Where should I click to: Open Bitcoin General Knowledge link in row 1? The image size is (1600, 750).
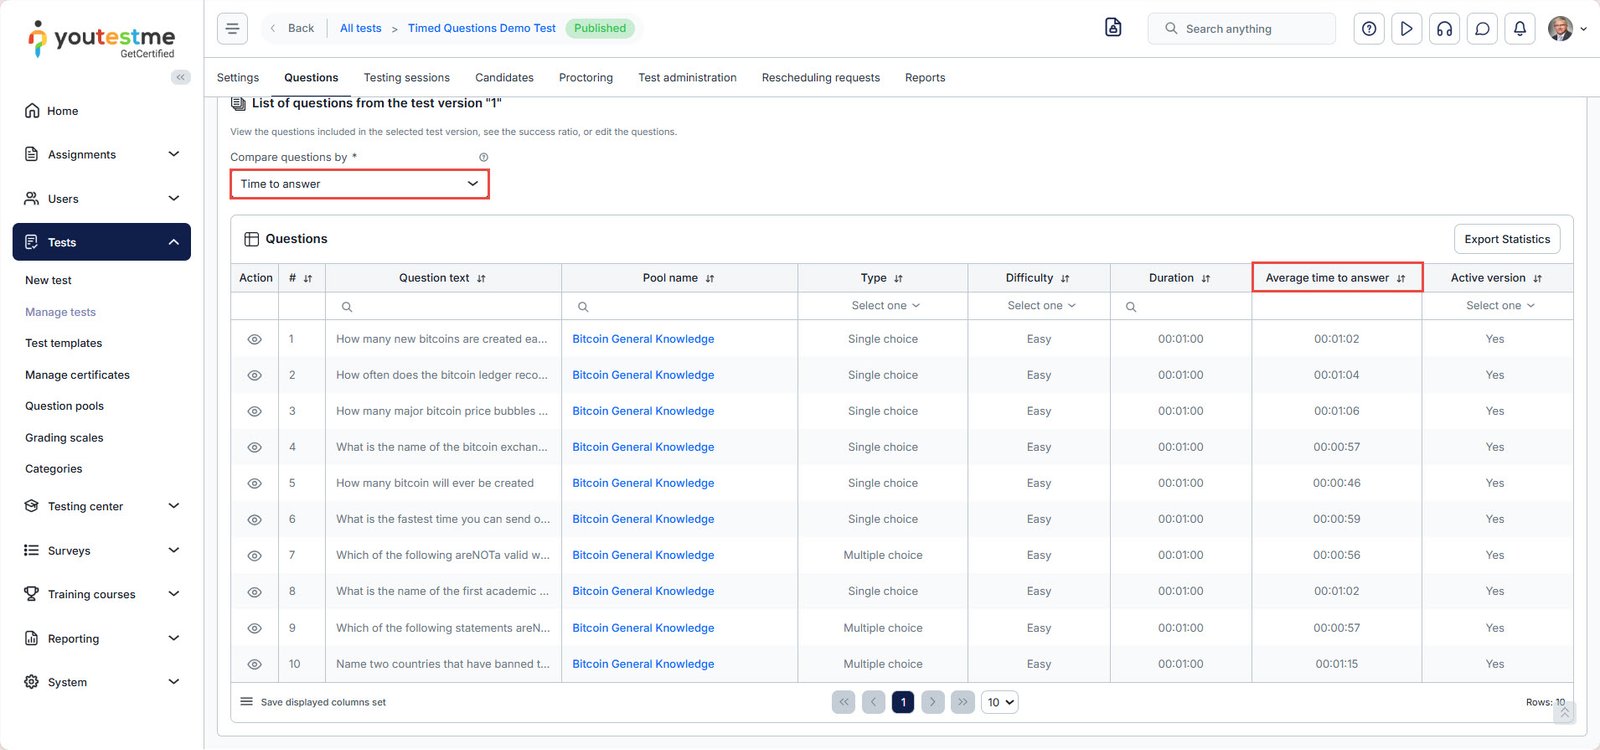[643, 339]
